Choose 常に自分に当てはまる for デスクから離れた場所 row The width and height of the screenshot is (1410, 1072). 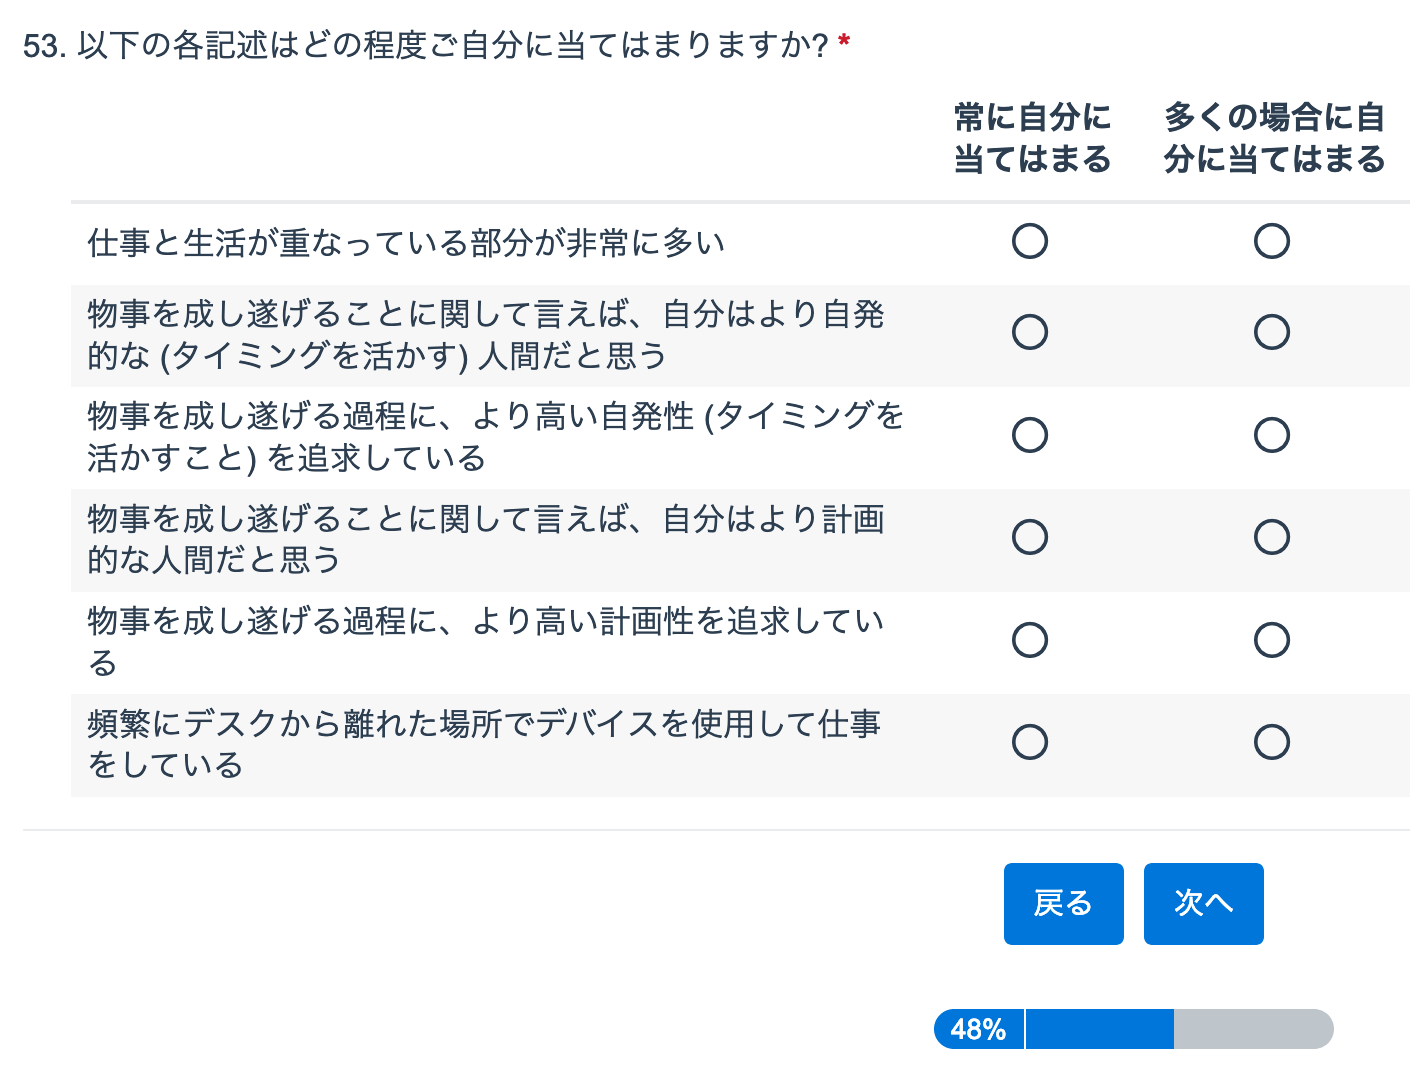[1030, 742]
